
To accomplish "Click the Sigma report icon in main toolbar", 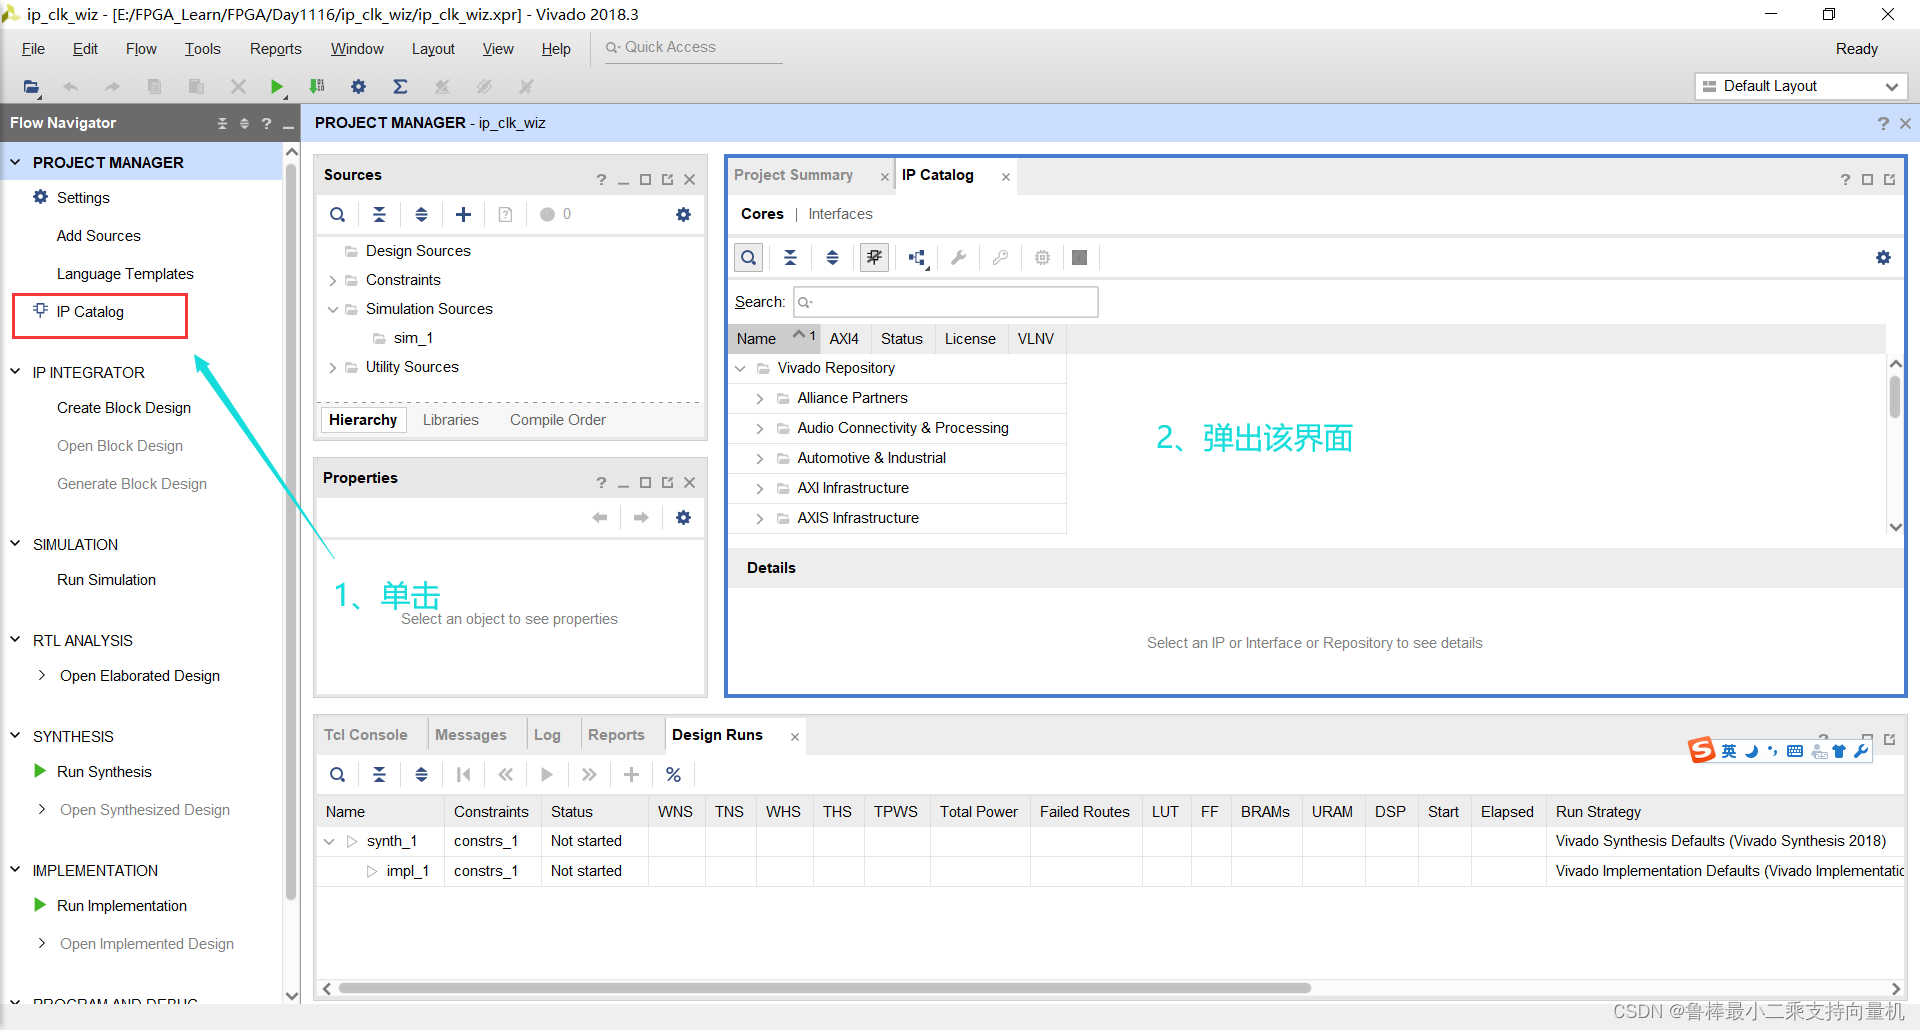I will (x=400, y=87).
